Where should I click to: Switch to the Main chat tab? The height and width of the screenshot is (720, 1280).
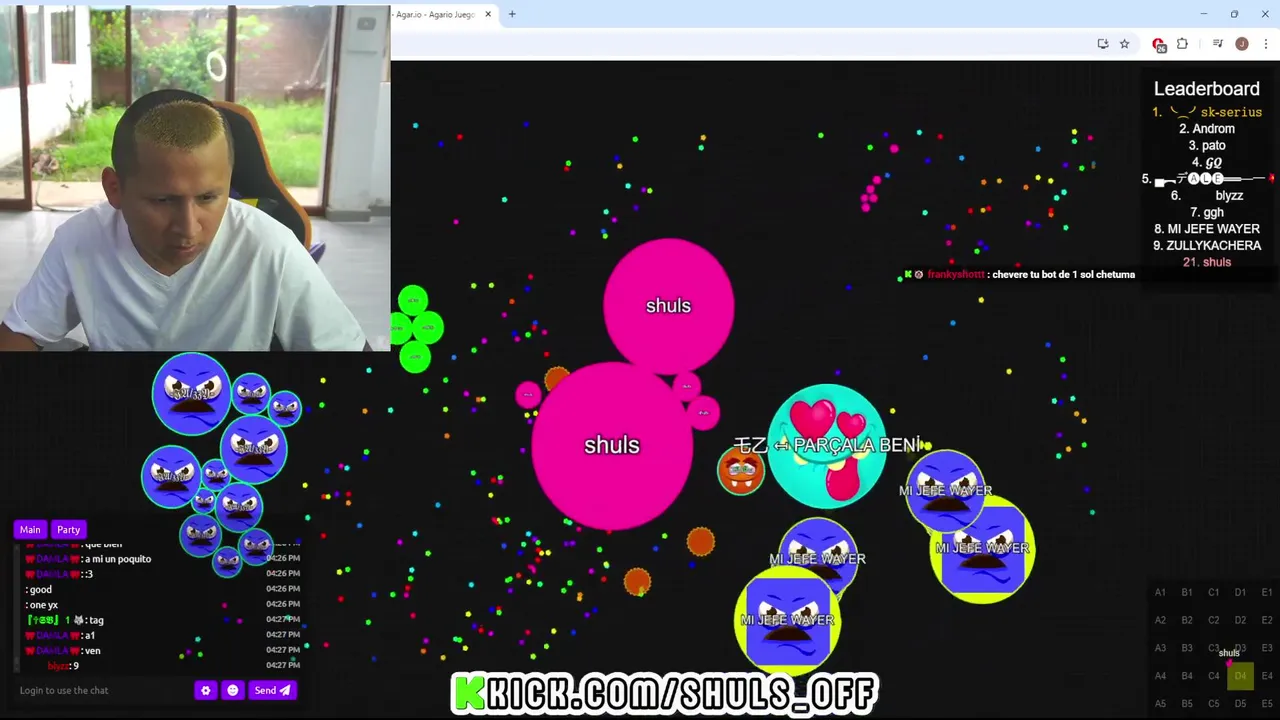coord(30,529)
